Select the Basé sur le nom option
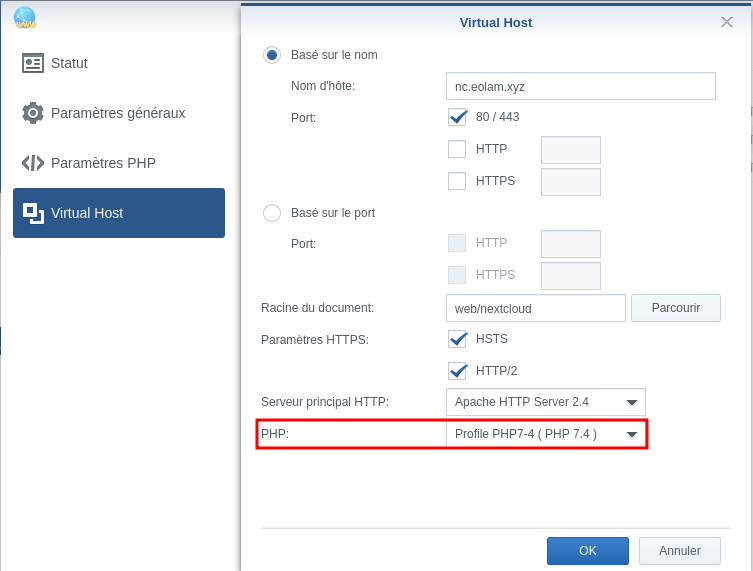 coord(272,55)
